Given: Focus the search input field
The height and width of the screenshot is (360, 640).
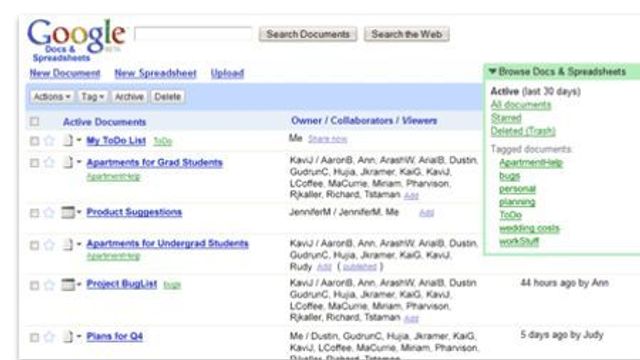Looking at the screenshot, I should (x=193, y=34).
